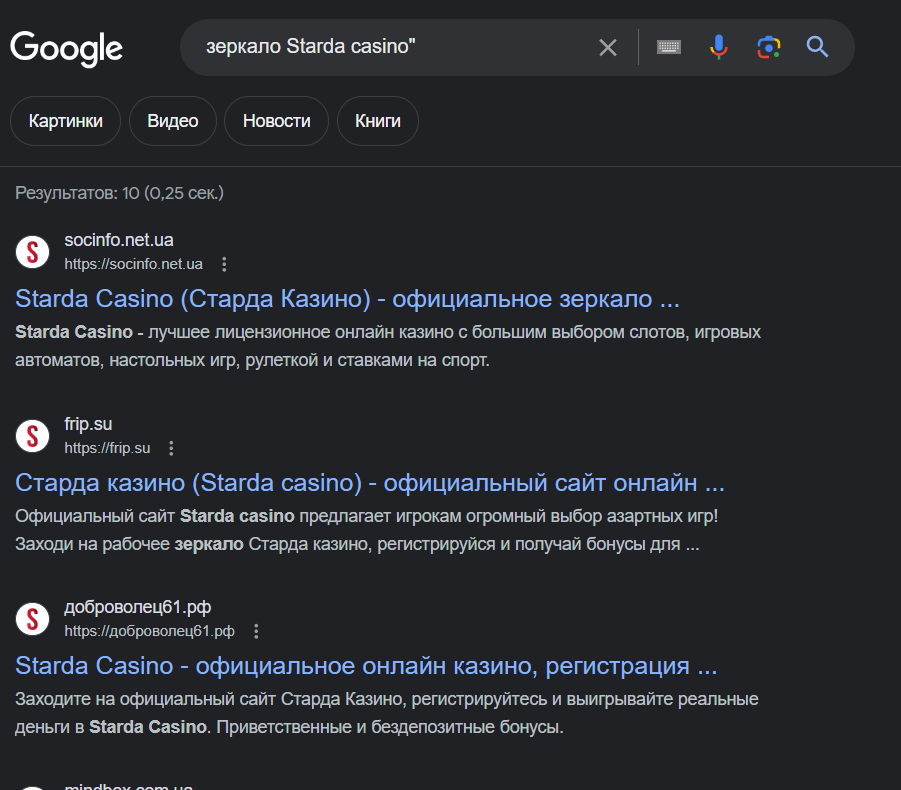Click the socinfo.net.ua site name
Image resolution: width=901 pixels, height=790 pixels.
(x=118, y=240)
